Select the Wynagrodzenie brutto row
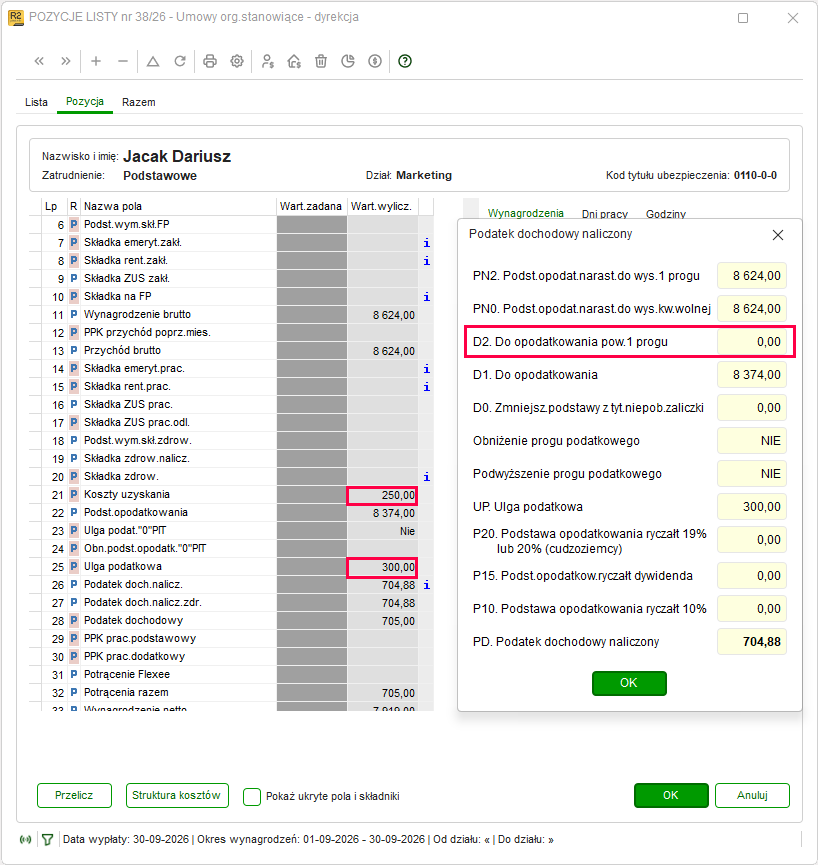The height and width of the screenshot is (865, 818). point(229,315)
